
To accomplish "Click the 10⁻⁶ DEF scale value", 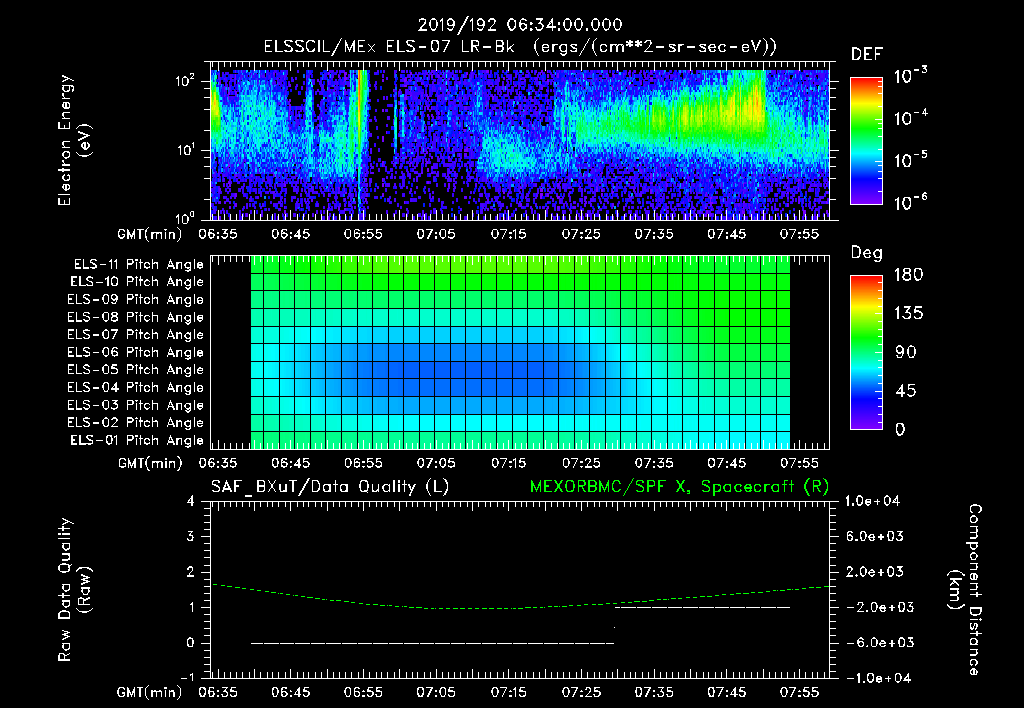I will [x=910, y=202].
